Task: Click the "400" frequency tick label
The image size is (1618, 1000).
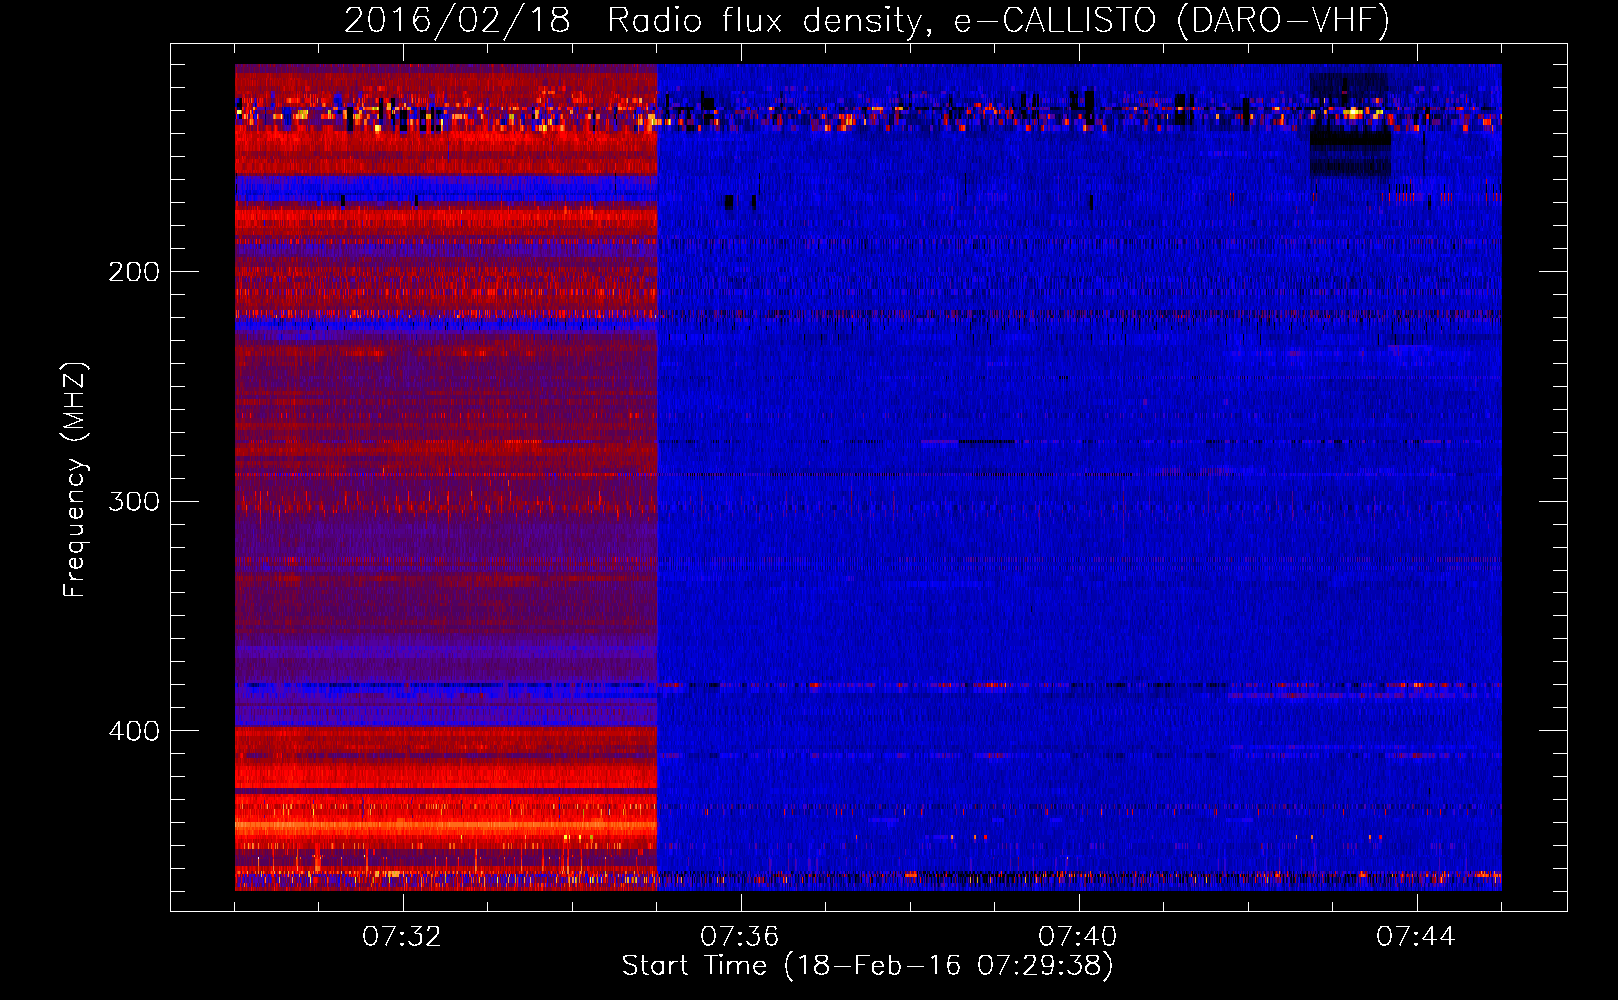Action: [x=134, y=731]
